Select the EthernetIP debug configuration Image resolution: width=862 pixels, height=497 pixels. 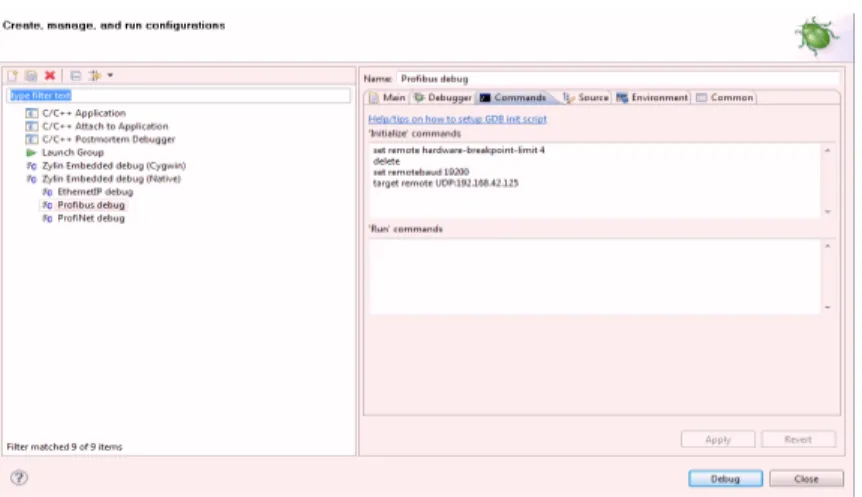click(95, 192)
